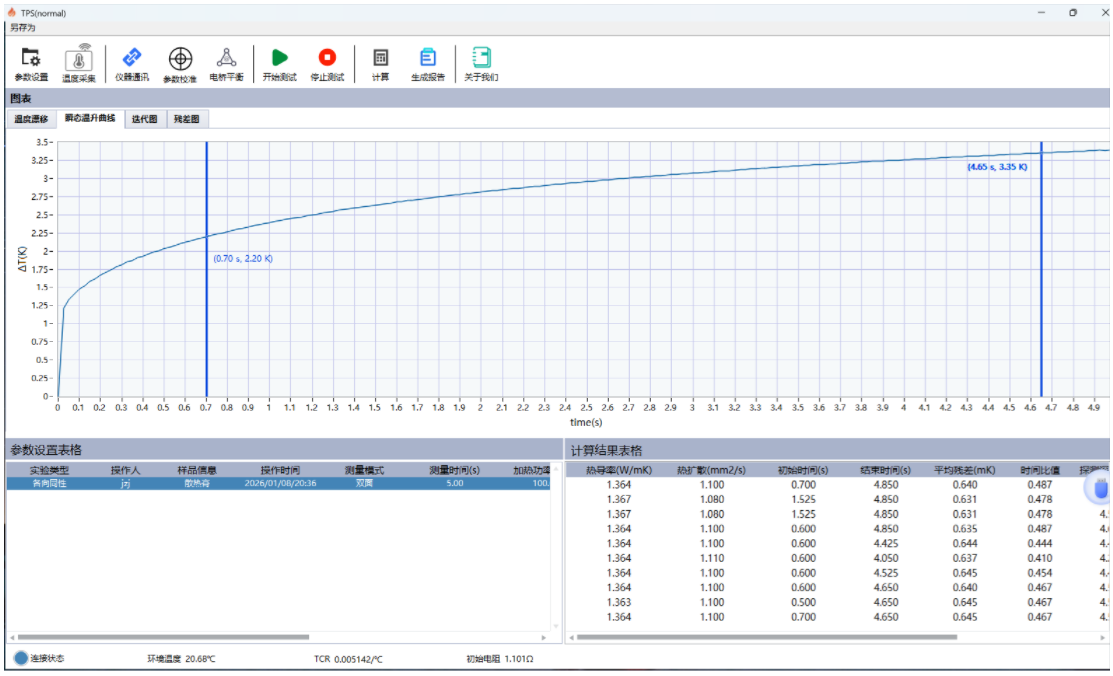Click the 电桥平衡 bridge balance icon
This screenshot has height=676, width=1113.
pyautogui.click(x=227, y=64)
